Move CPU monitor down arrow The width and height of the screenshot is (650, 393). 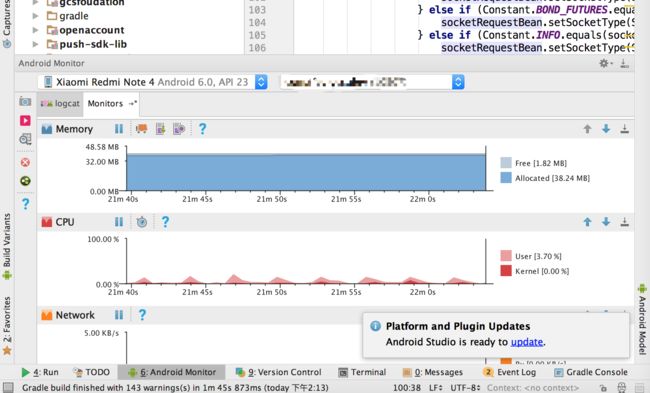606,222
